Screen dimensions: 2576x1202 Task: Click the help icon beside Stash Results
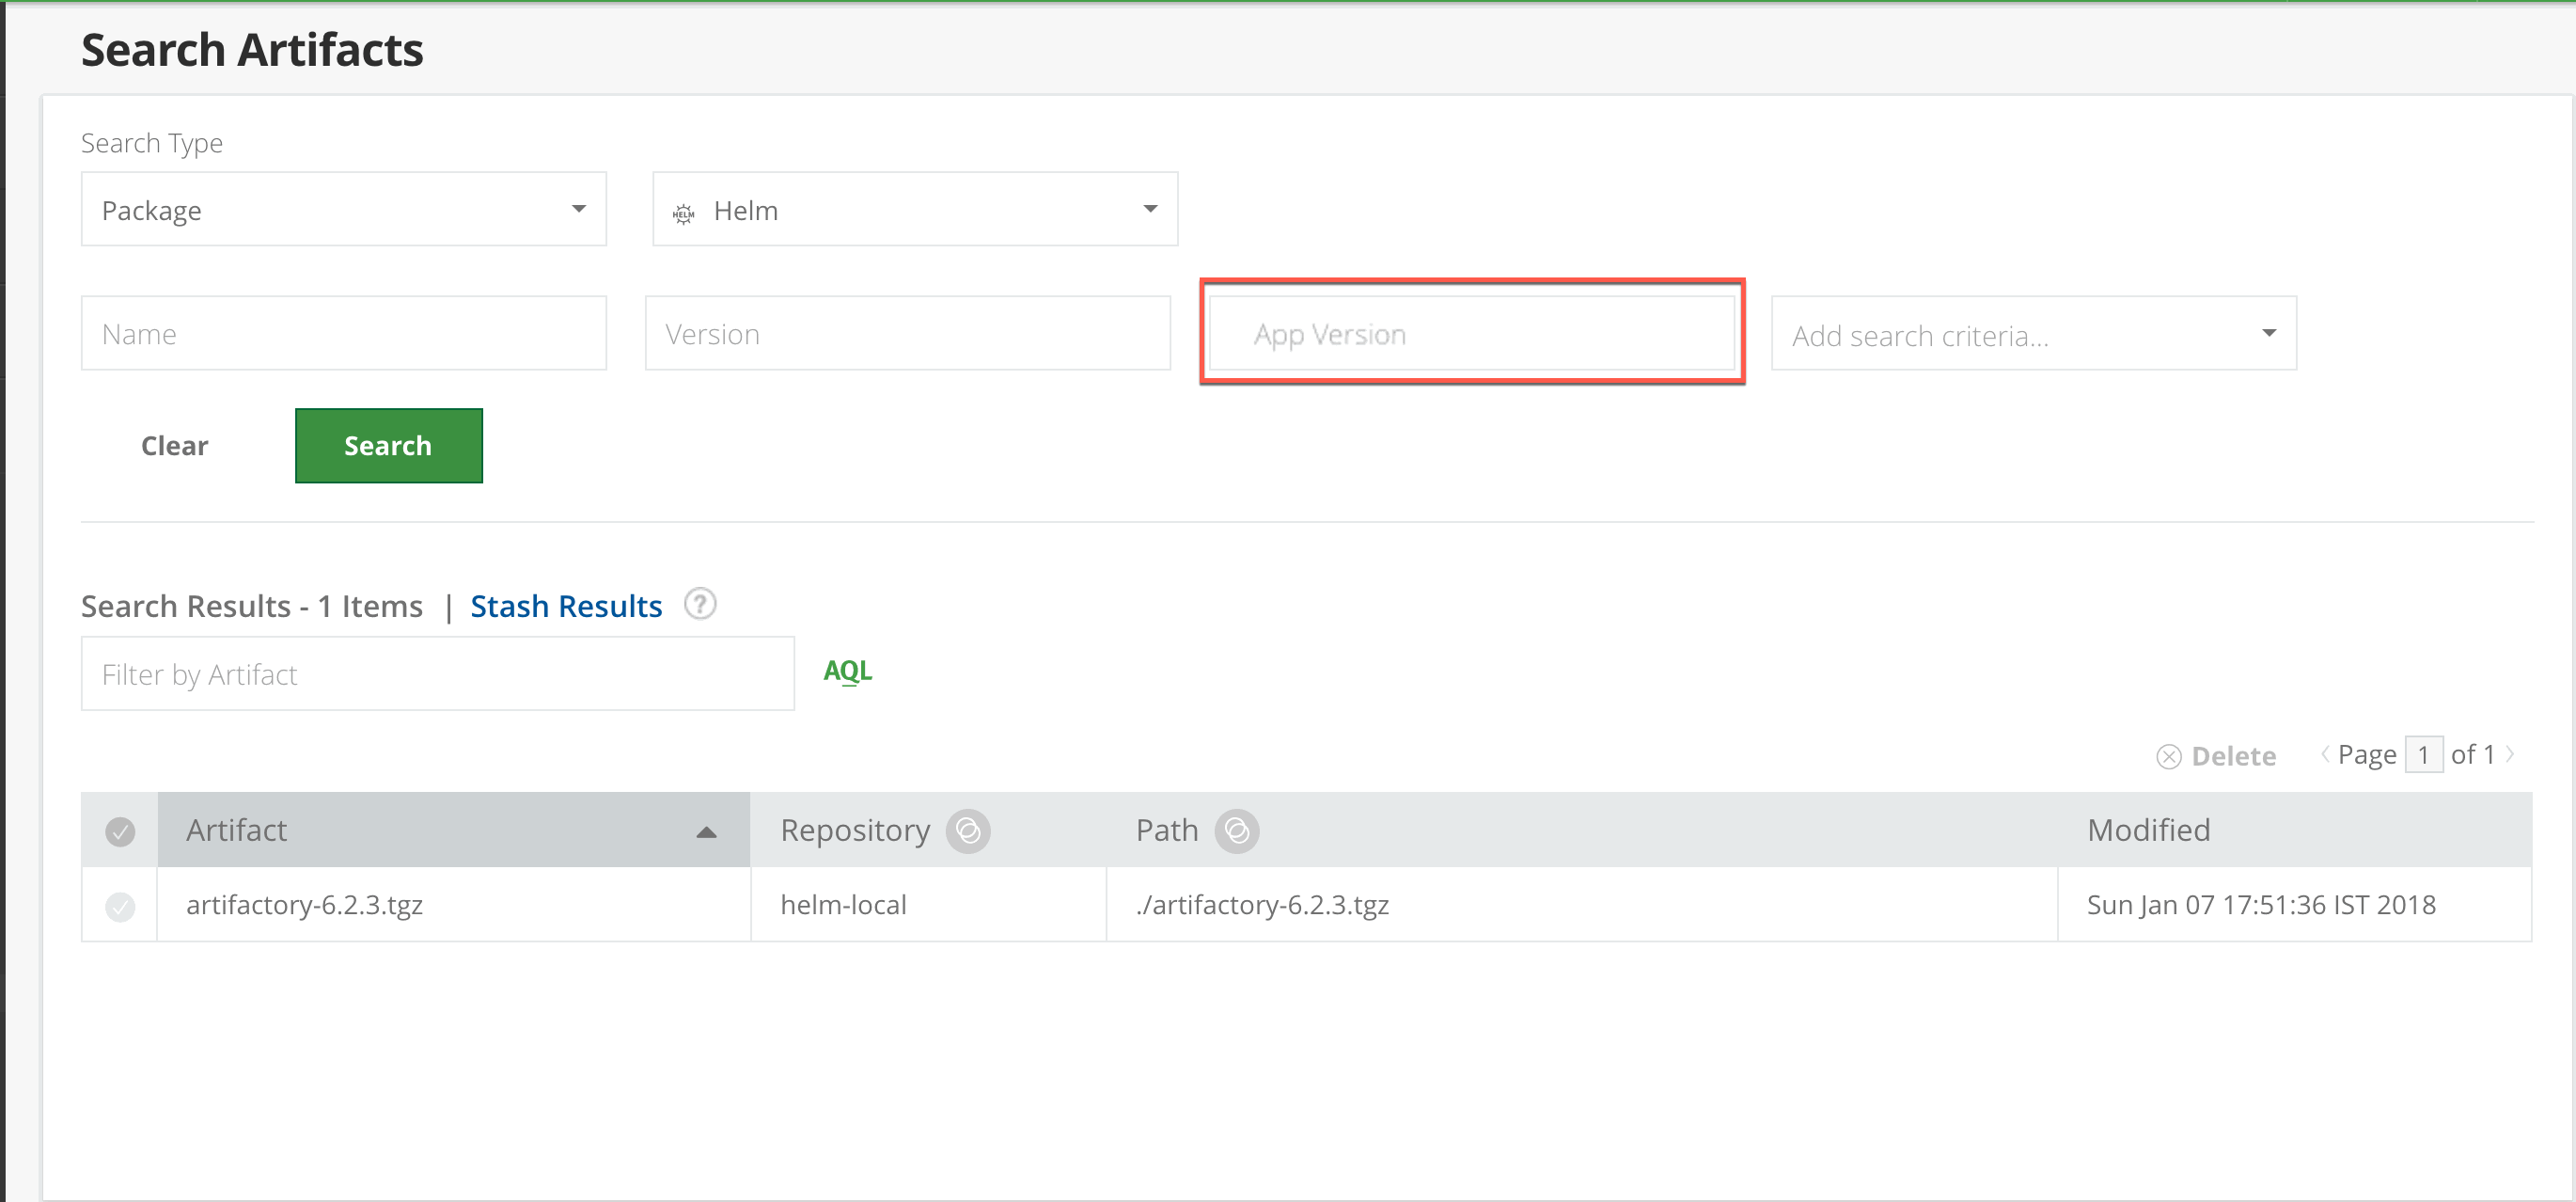[x=700, y=605]
